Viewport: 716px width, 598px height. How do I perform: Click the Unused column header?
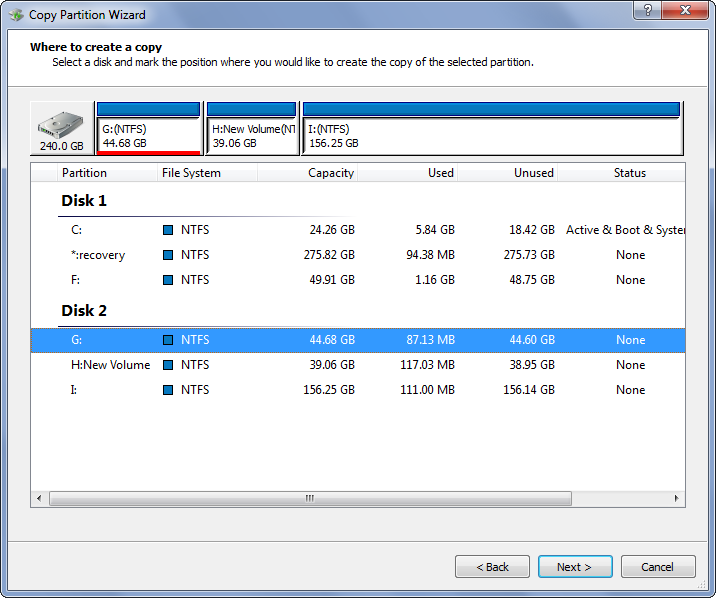click(x=508, y=173)
